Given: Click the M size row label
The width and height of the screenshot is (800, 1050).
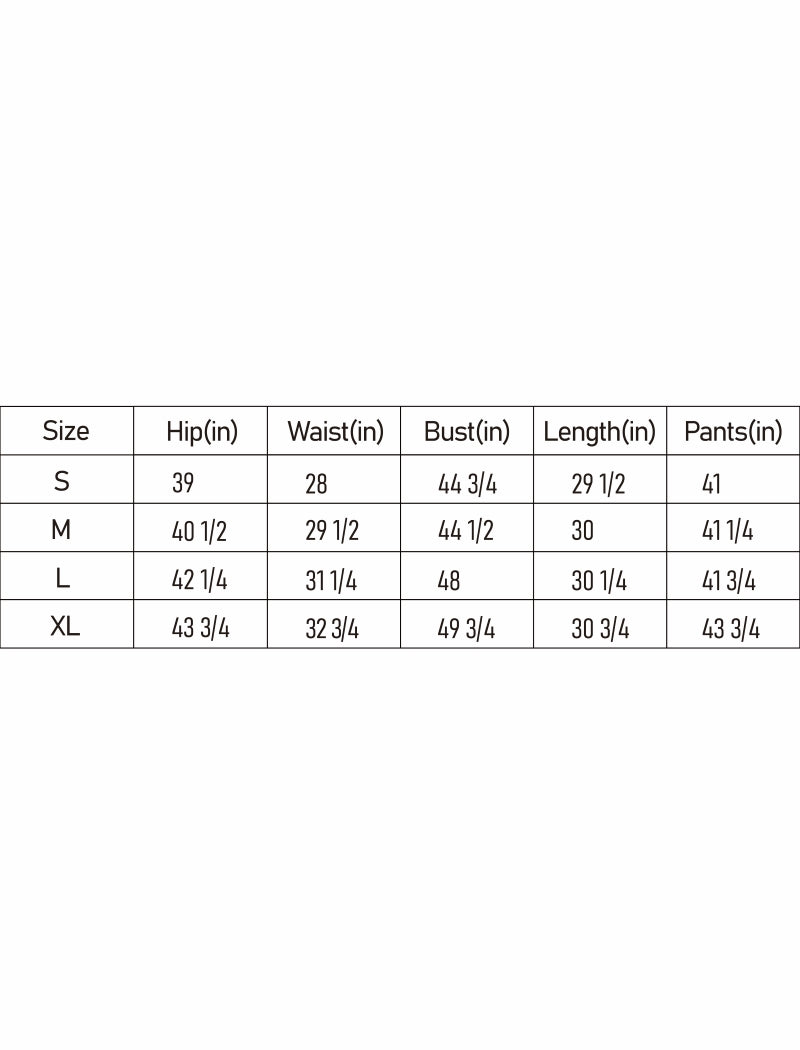Looking at the screenshot, I should coord(62,530).
